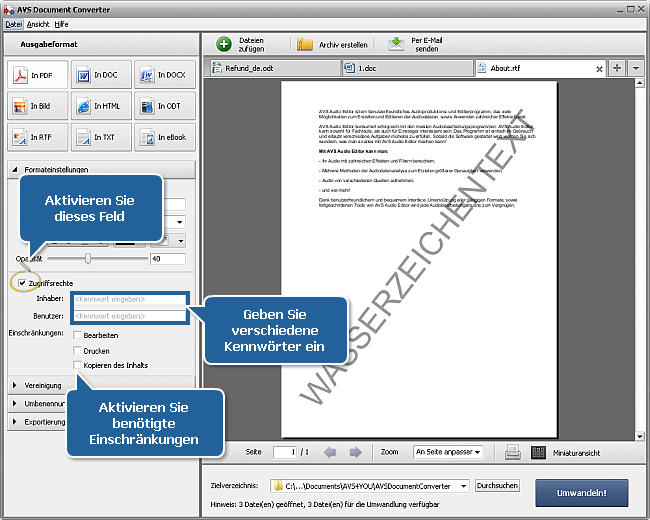
Task: Click the Umwandeln! convert button
Action: (582, 493)
